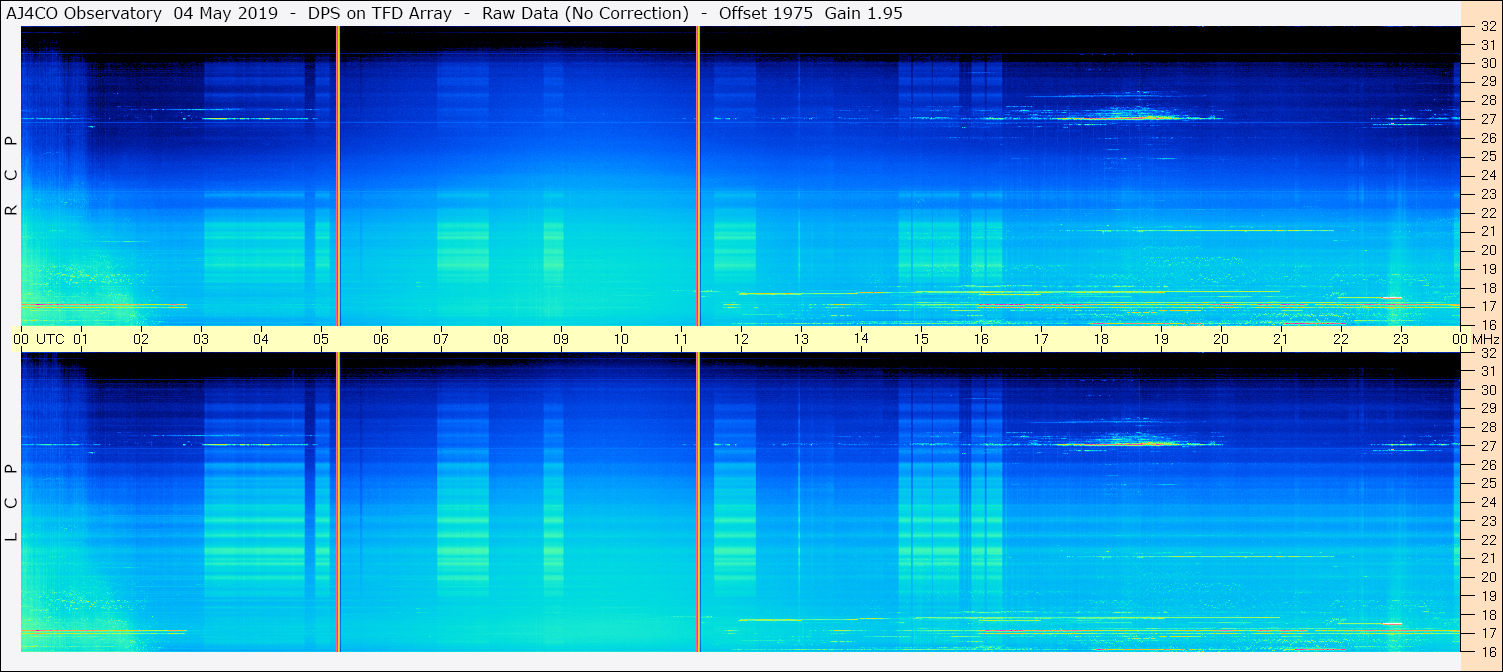Viewport: 1503px width, 672px height.
Task: Click red calibration line after 11 UTC in LCP
Action: (698, 502)
